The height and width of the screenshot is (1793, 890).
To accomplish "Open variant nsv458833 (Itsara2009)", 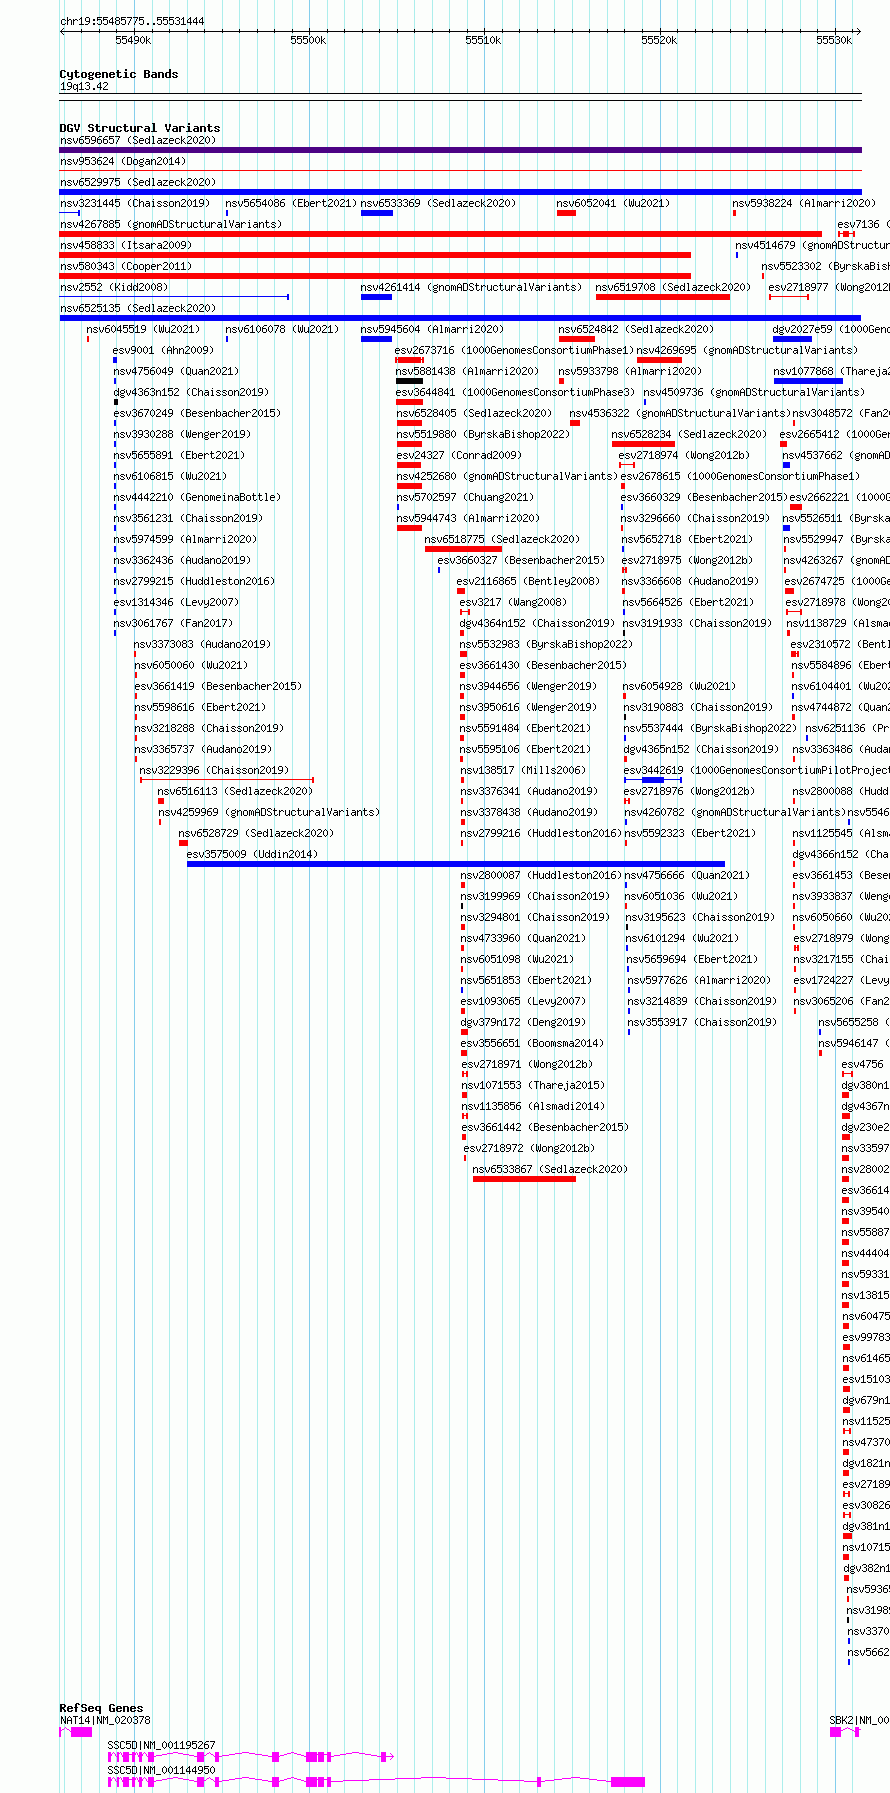I will [x=126, y=245].
